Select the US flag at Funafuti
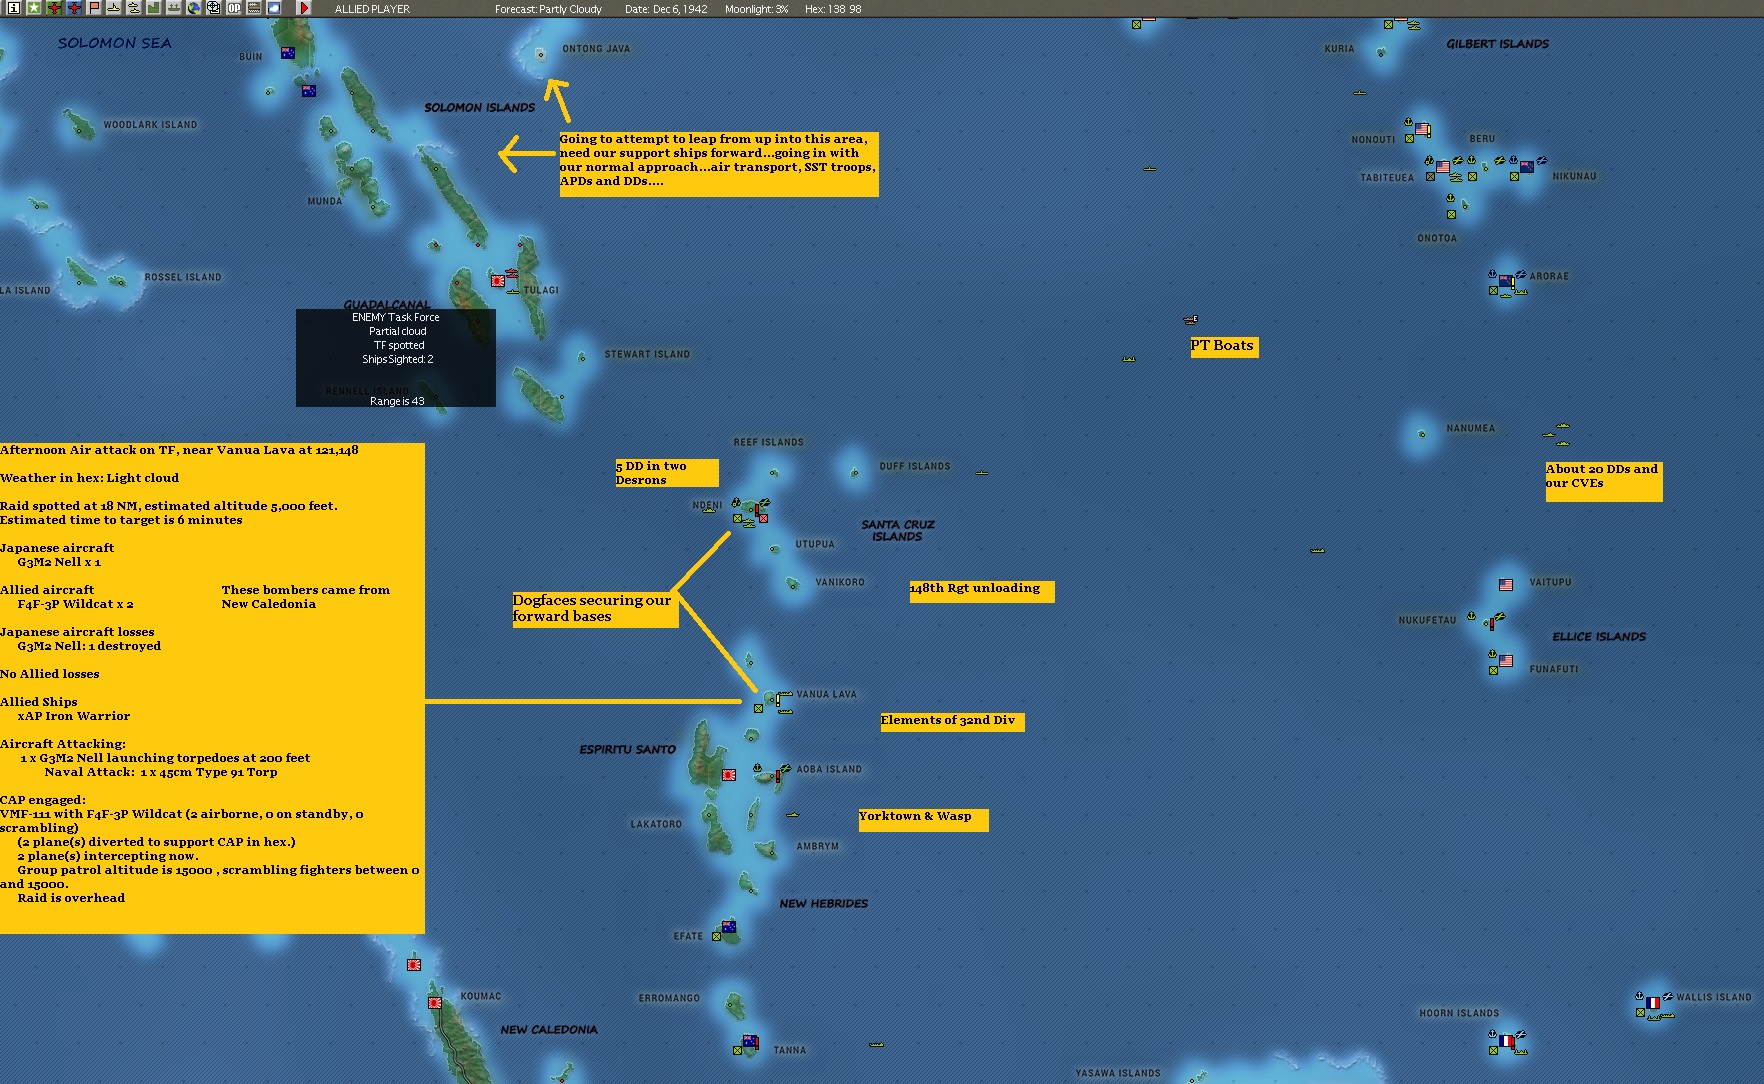The width and height of the screenshot is (1764, 1084). pos(1506,661)
